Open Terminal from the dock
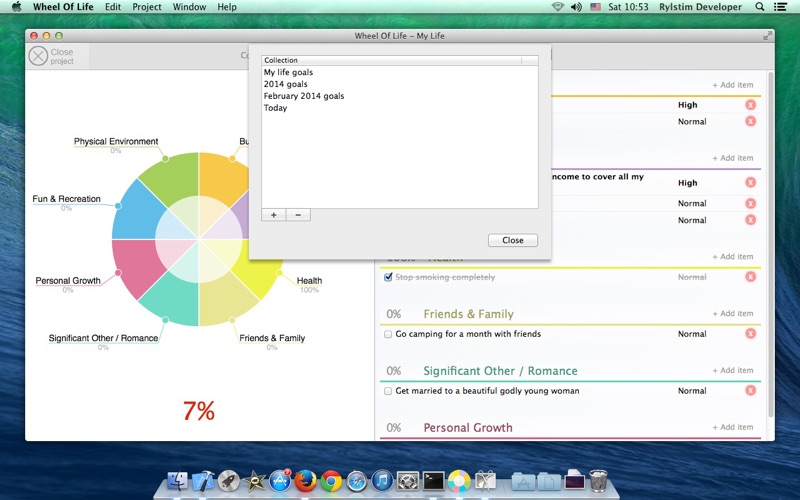Screen dimensions: 800x500 (433, 481)
